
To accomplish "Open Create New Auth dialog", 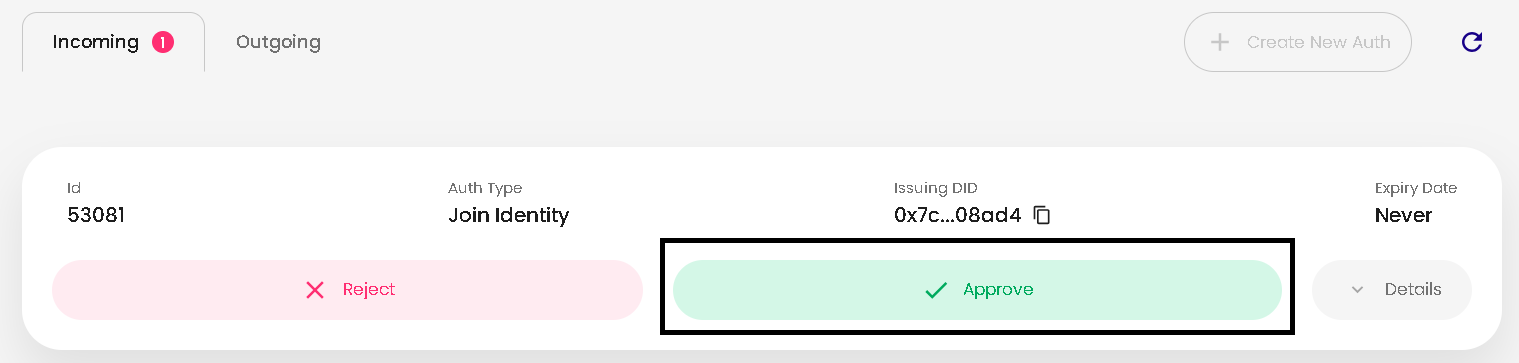I will click(1298, 42).
